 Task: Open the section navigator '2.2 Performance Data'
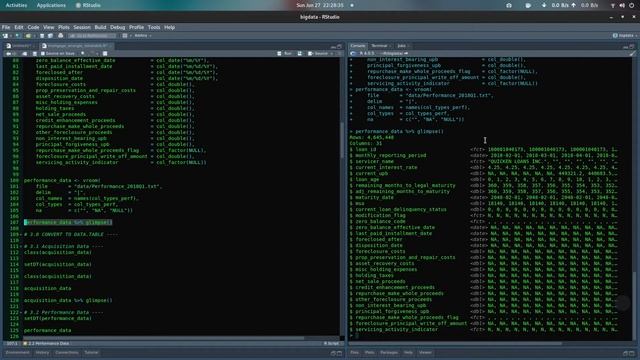46,344
